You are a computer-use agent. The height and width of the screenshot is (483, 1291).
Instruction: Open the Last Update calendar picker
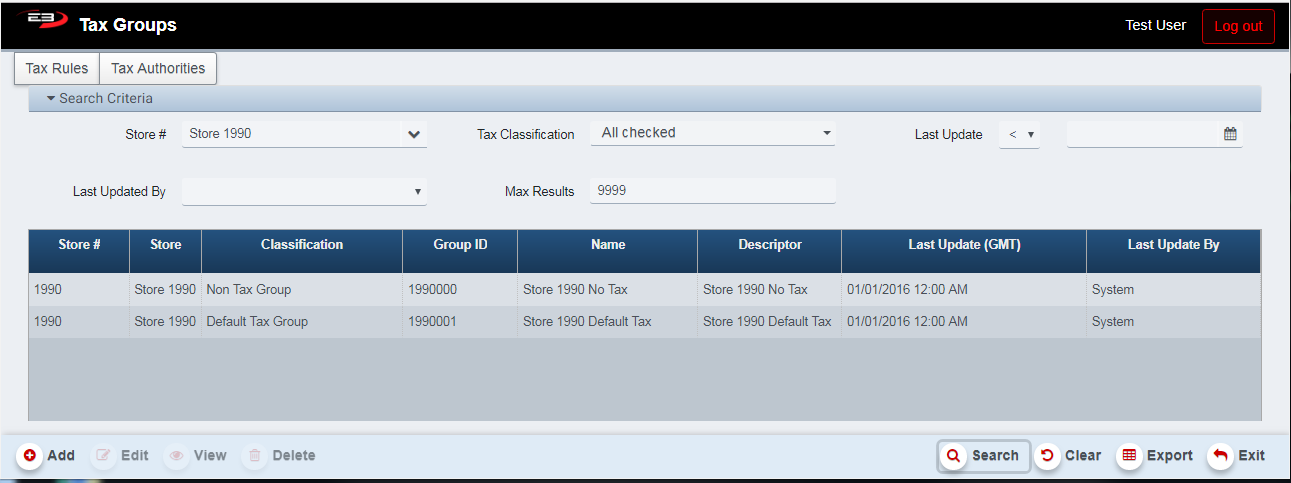tap(1230, 134)
